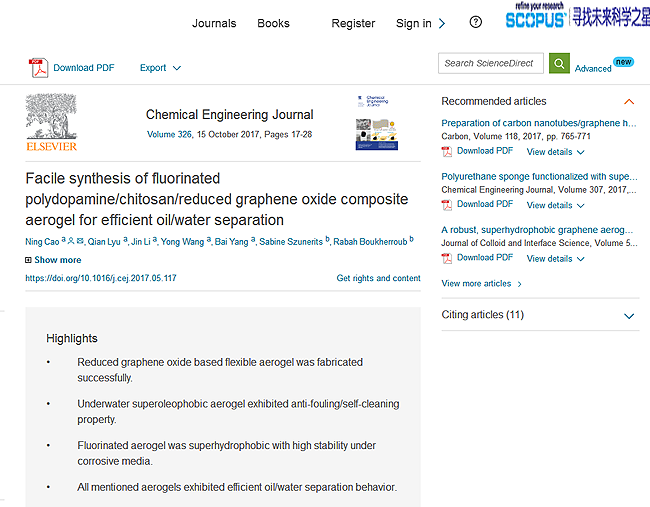Click the Register link

(x=353, y=23)
